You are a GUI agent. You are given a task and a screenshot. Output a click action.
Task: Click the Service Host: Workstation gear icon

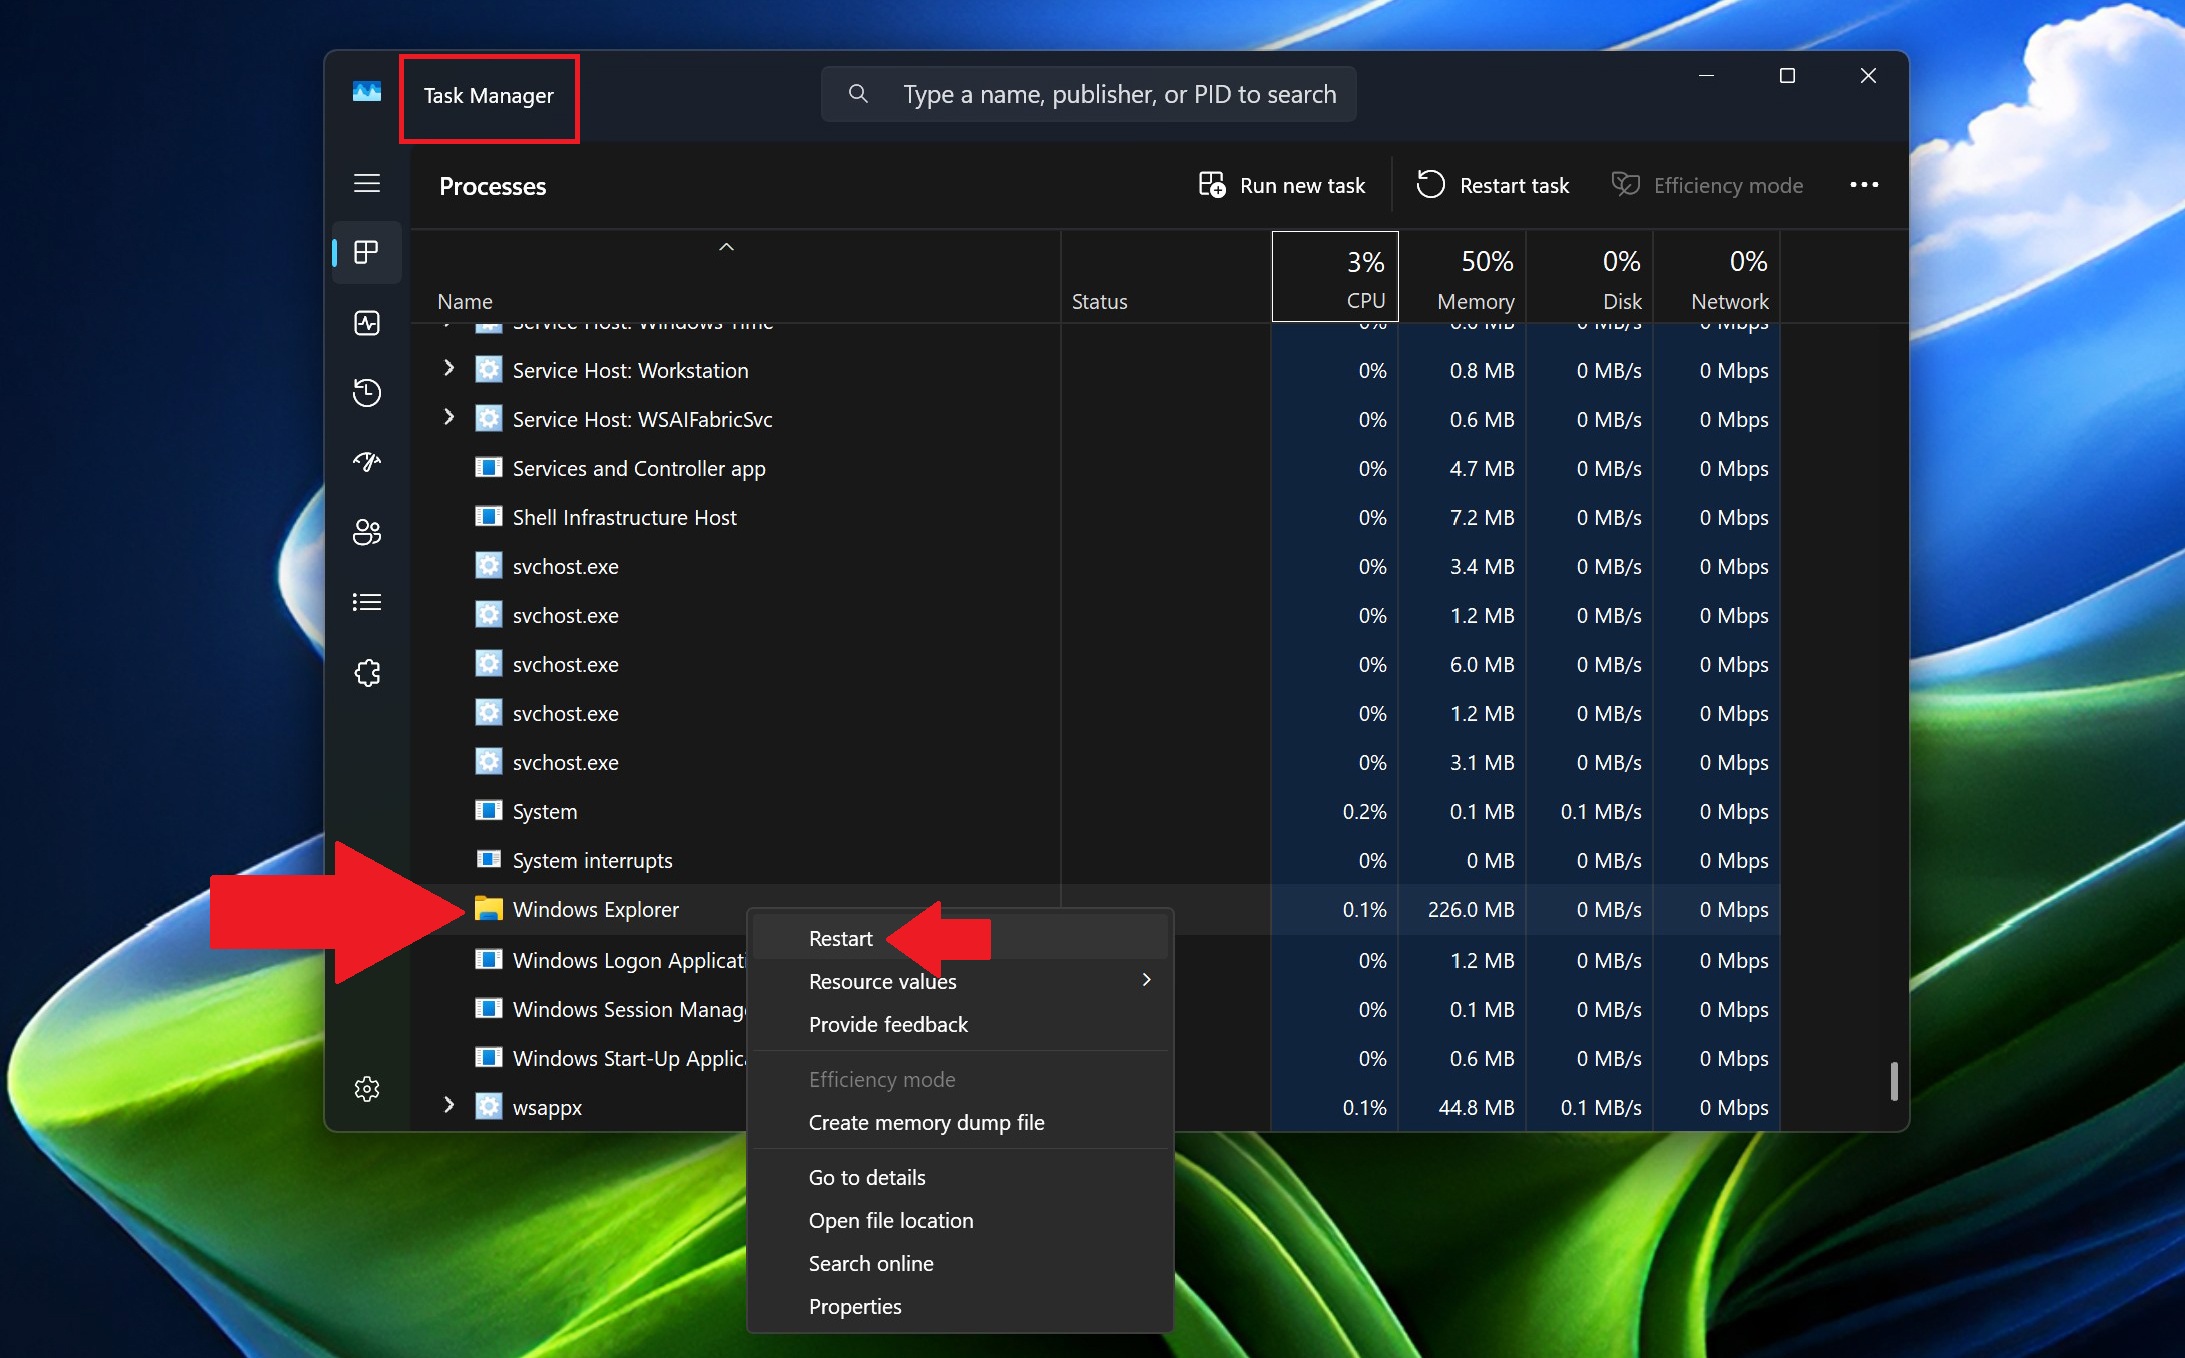tap(488, 369)
